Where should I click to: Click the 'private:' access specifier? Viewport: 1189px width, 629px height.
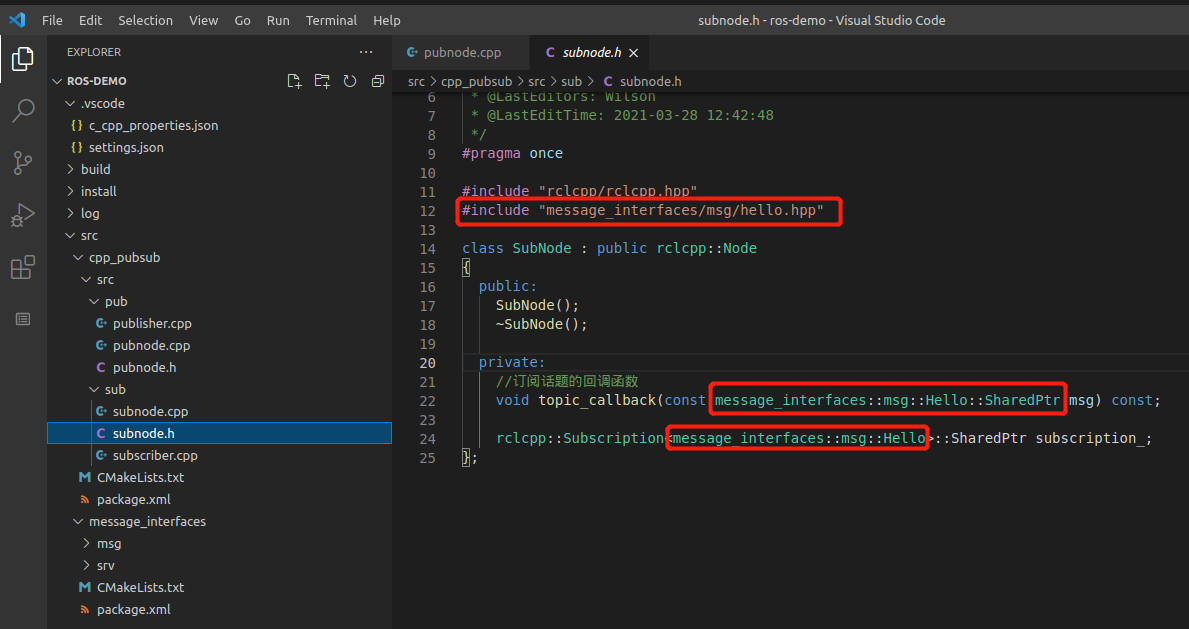[x=512, y=362]
